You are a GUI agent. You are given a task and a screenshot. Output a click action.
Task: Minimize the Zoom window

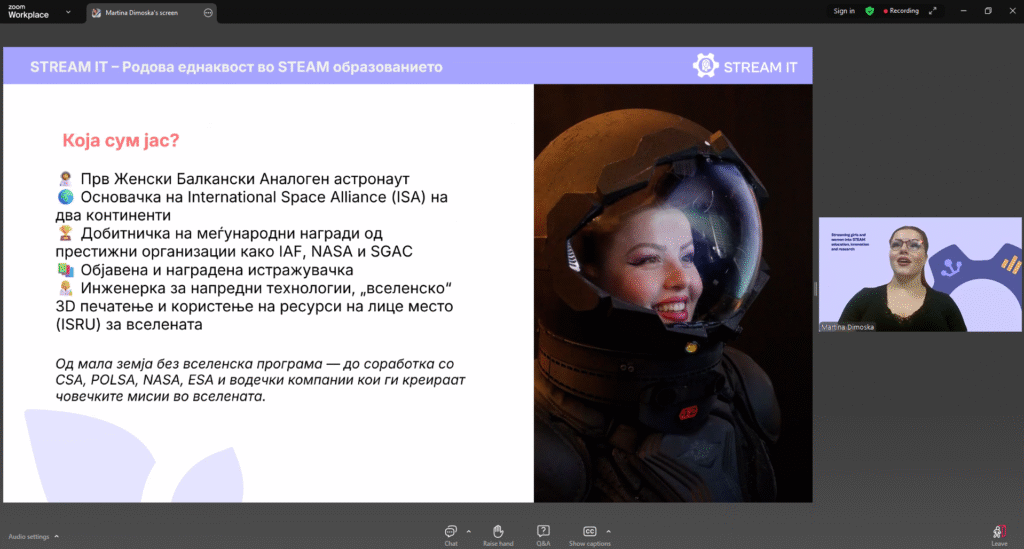click(963, 11)
